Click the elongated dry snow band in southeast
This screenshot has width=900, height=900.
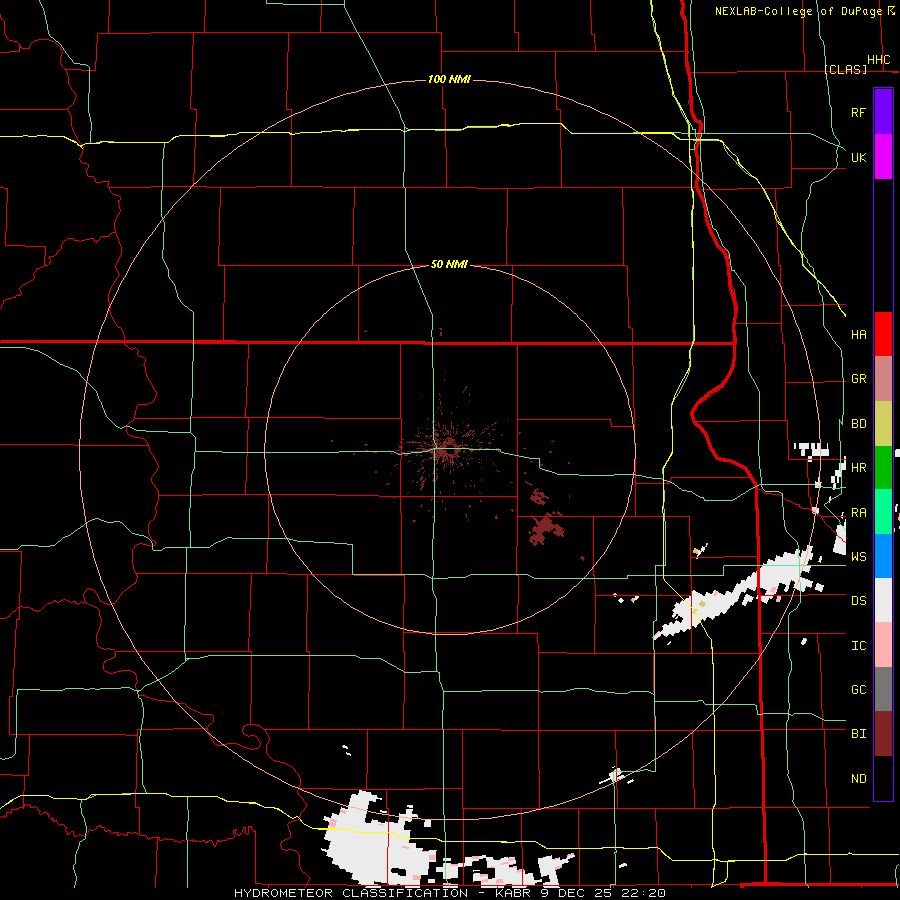[738, 595]
